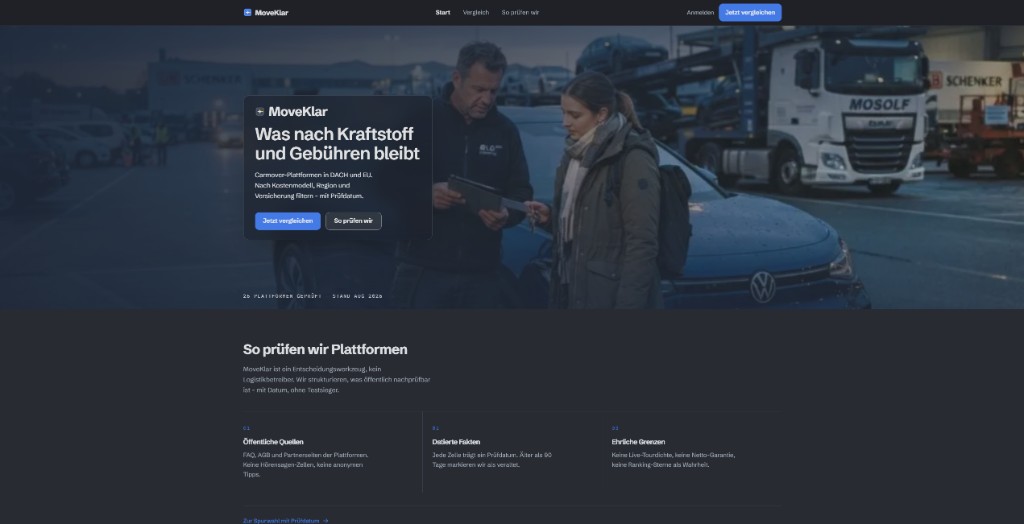Image resolution: width=1024 pixels, height=524 pixels.
Task: Click the Anmelden link
Action: 700,12
